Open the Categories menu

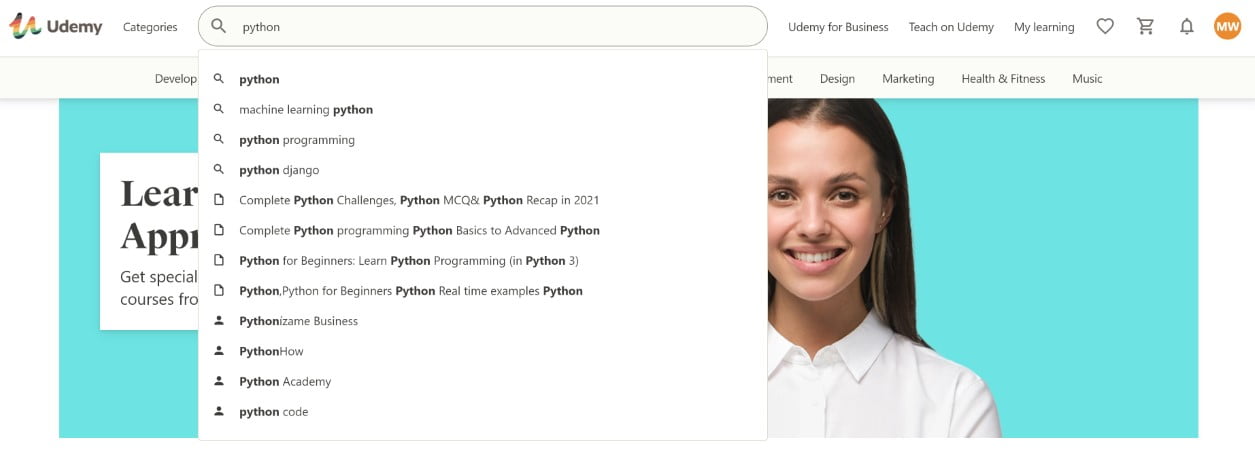(x=150, y=27)
